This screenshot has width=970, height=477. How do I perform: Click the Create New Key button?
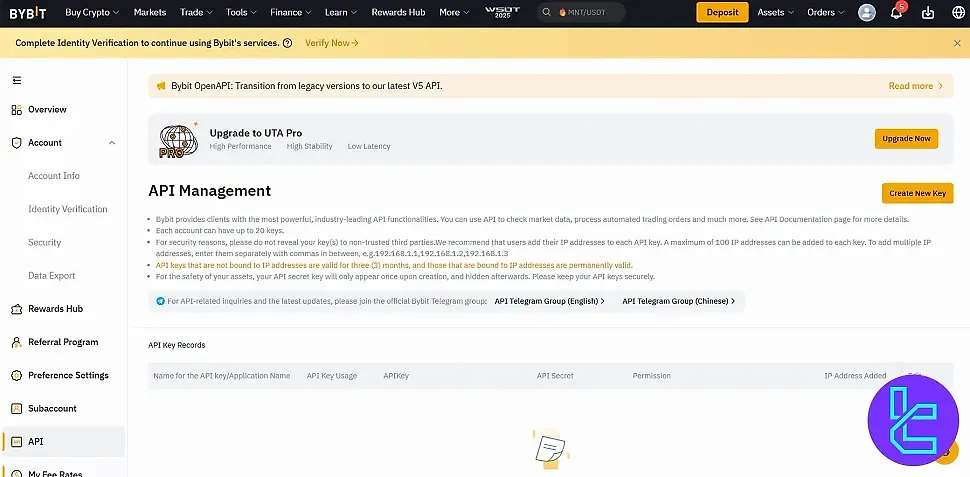point(917,193)
